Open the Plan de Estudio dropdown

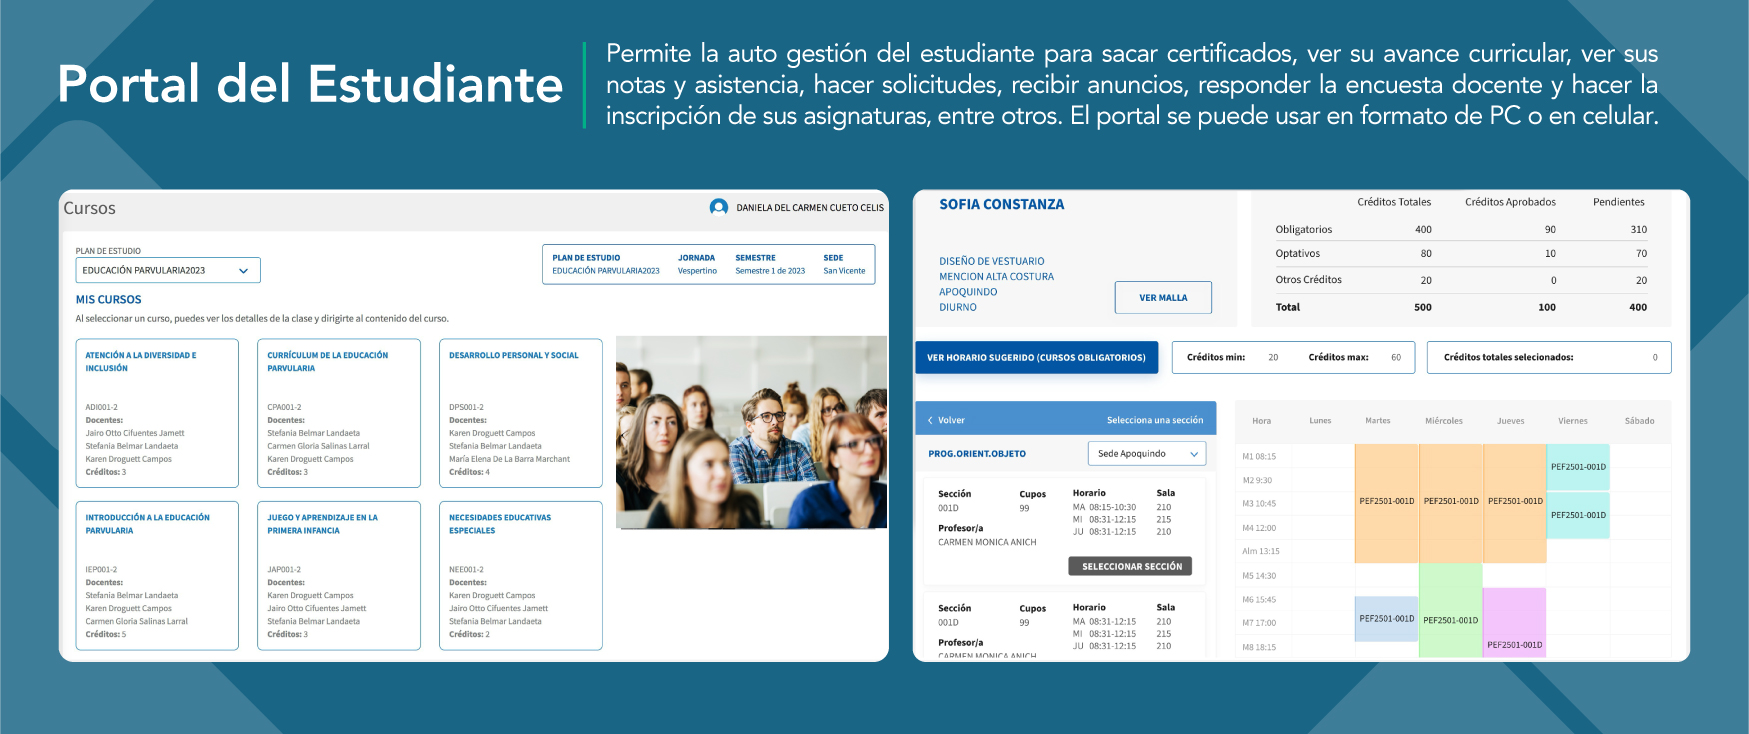(168, 270)
